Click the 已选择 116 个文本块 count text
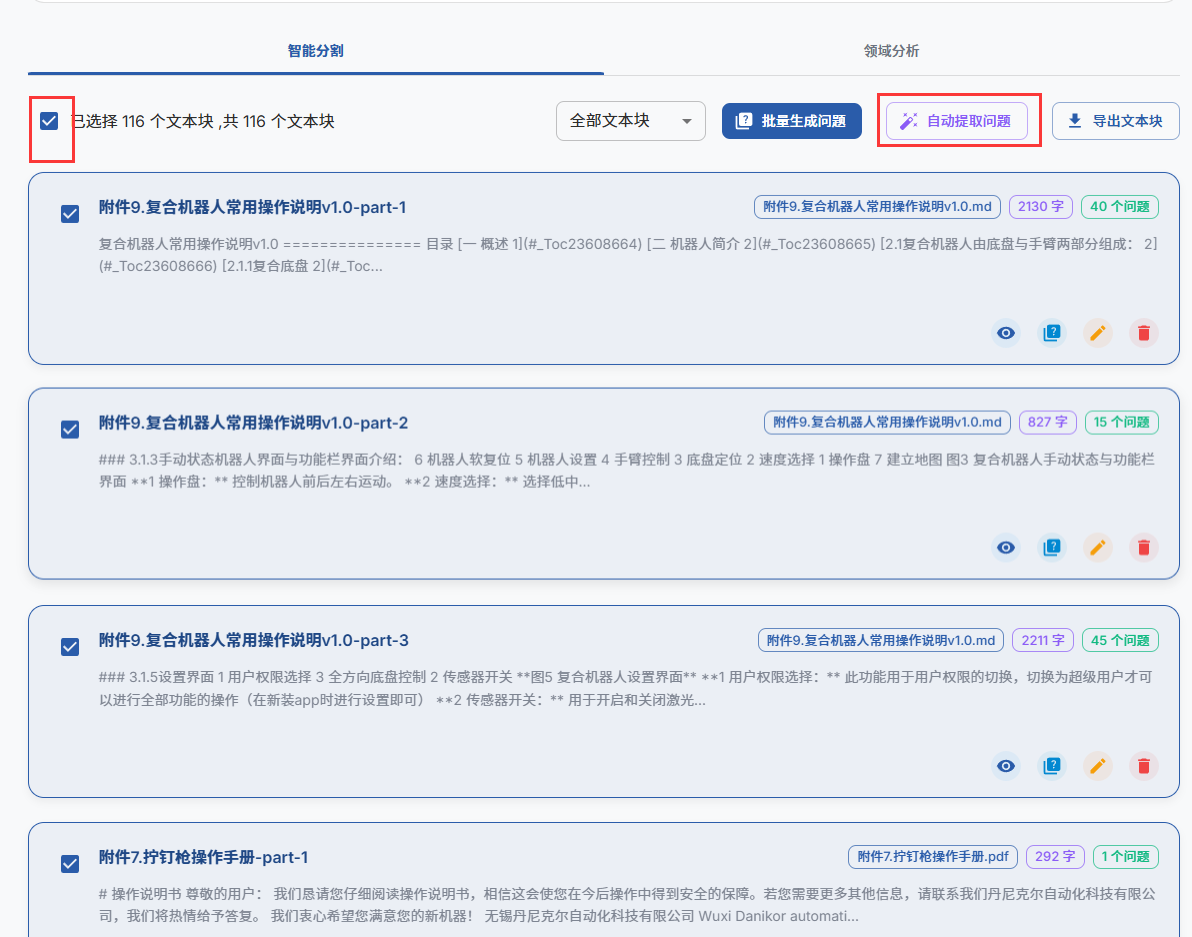This screenshot has width=1192, height=937. pos(203,122)
